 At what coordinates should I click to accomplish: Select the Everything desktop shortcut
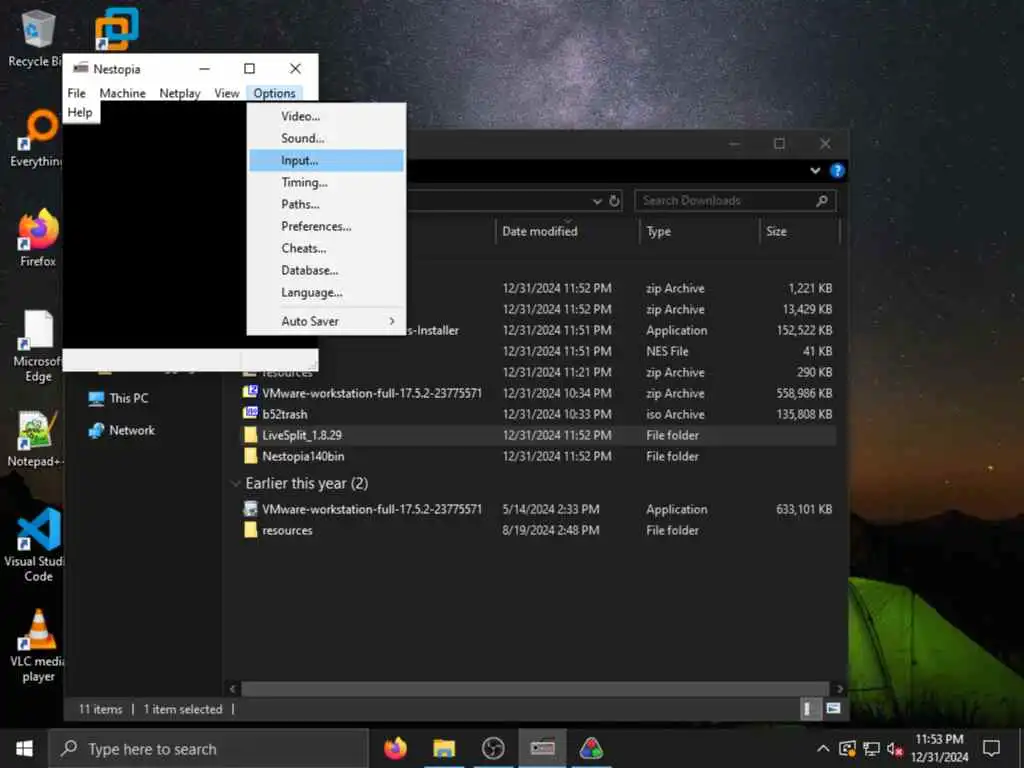point(36,139)
